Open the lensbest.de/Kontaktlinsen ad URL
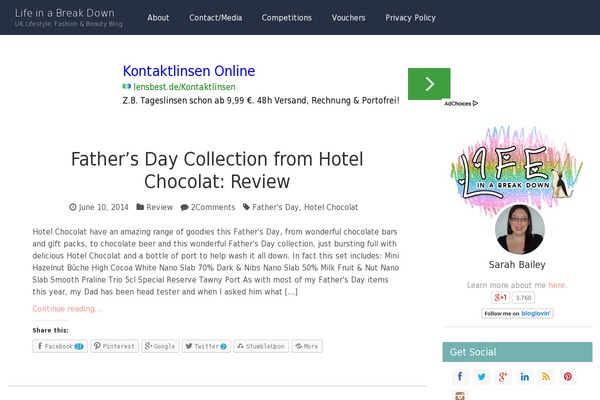The width and height of the screenshot is (600, 400). 184,87
